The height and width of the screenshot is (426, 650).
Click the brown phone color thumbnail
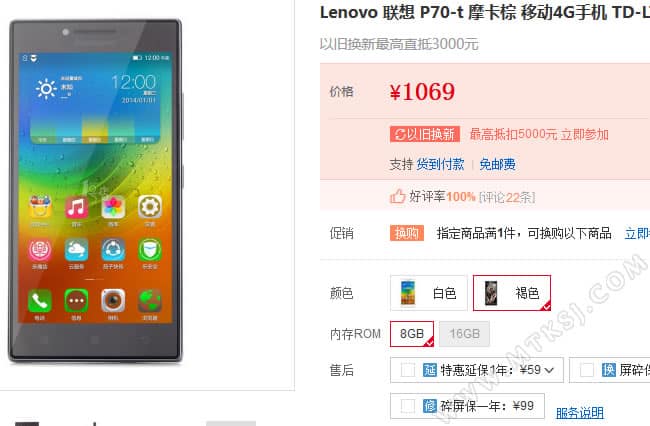tap(491, 293)
